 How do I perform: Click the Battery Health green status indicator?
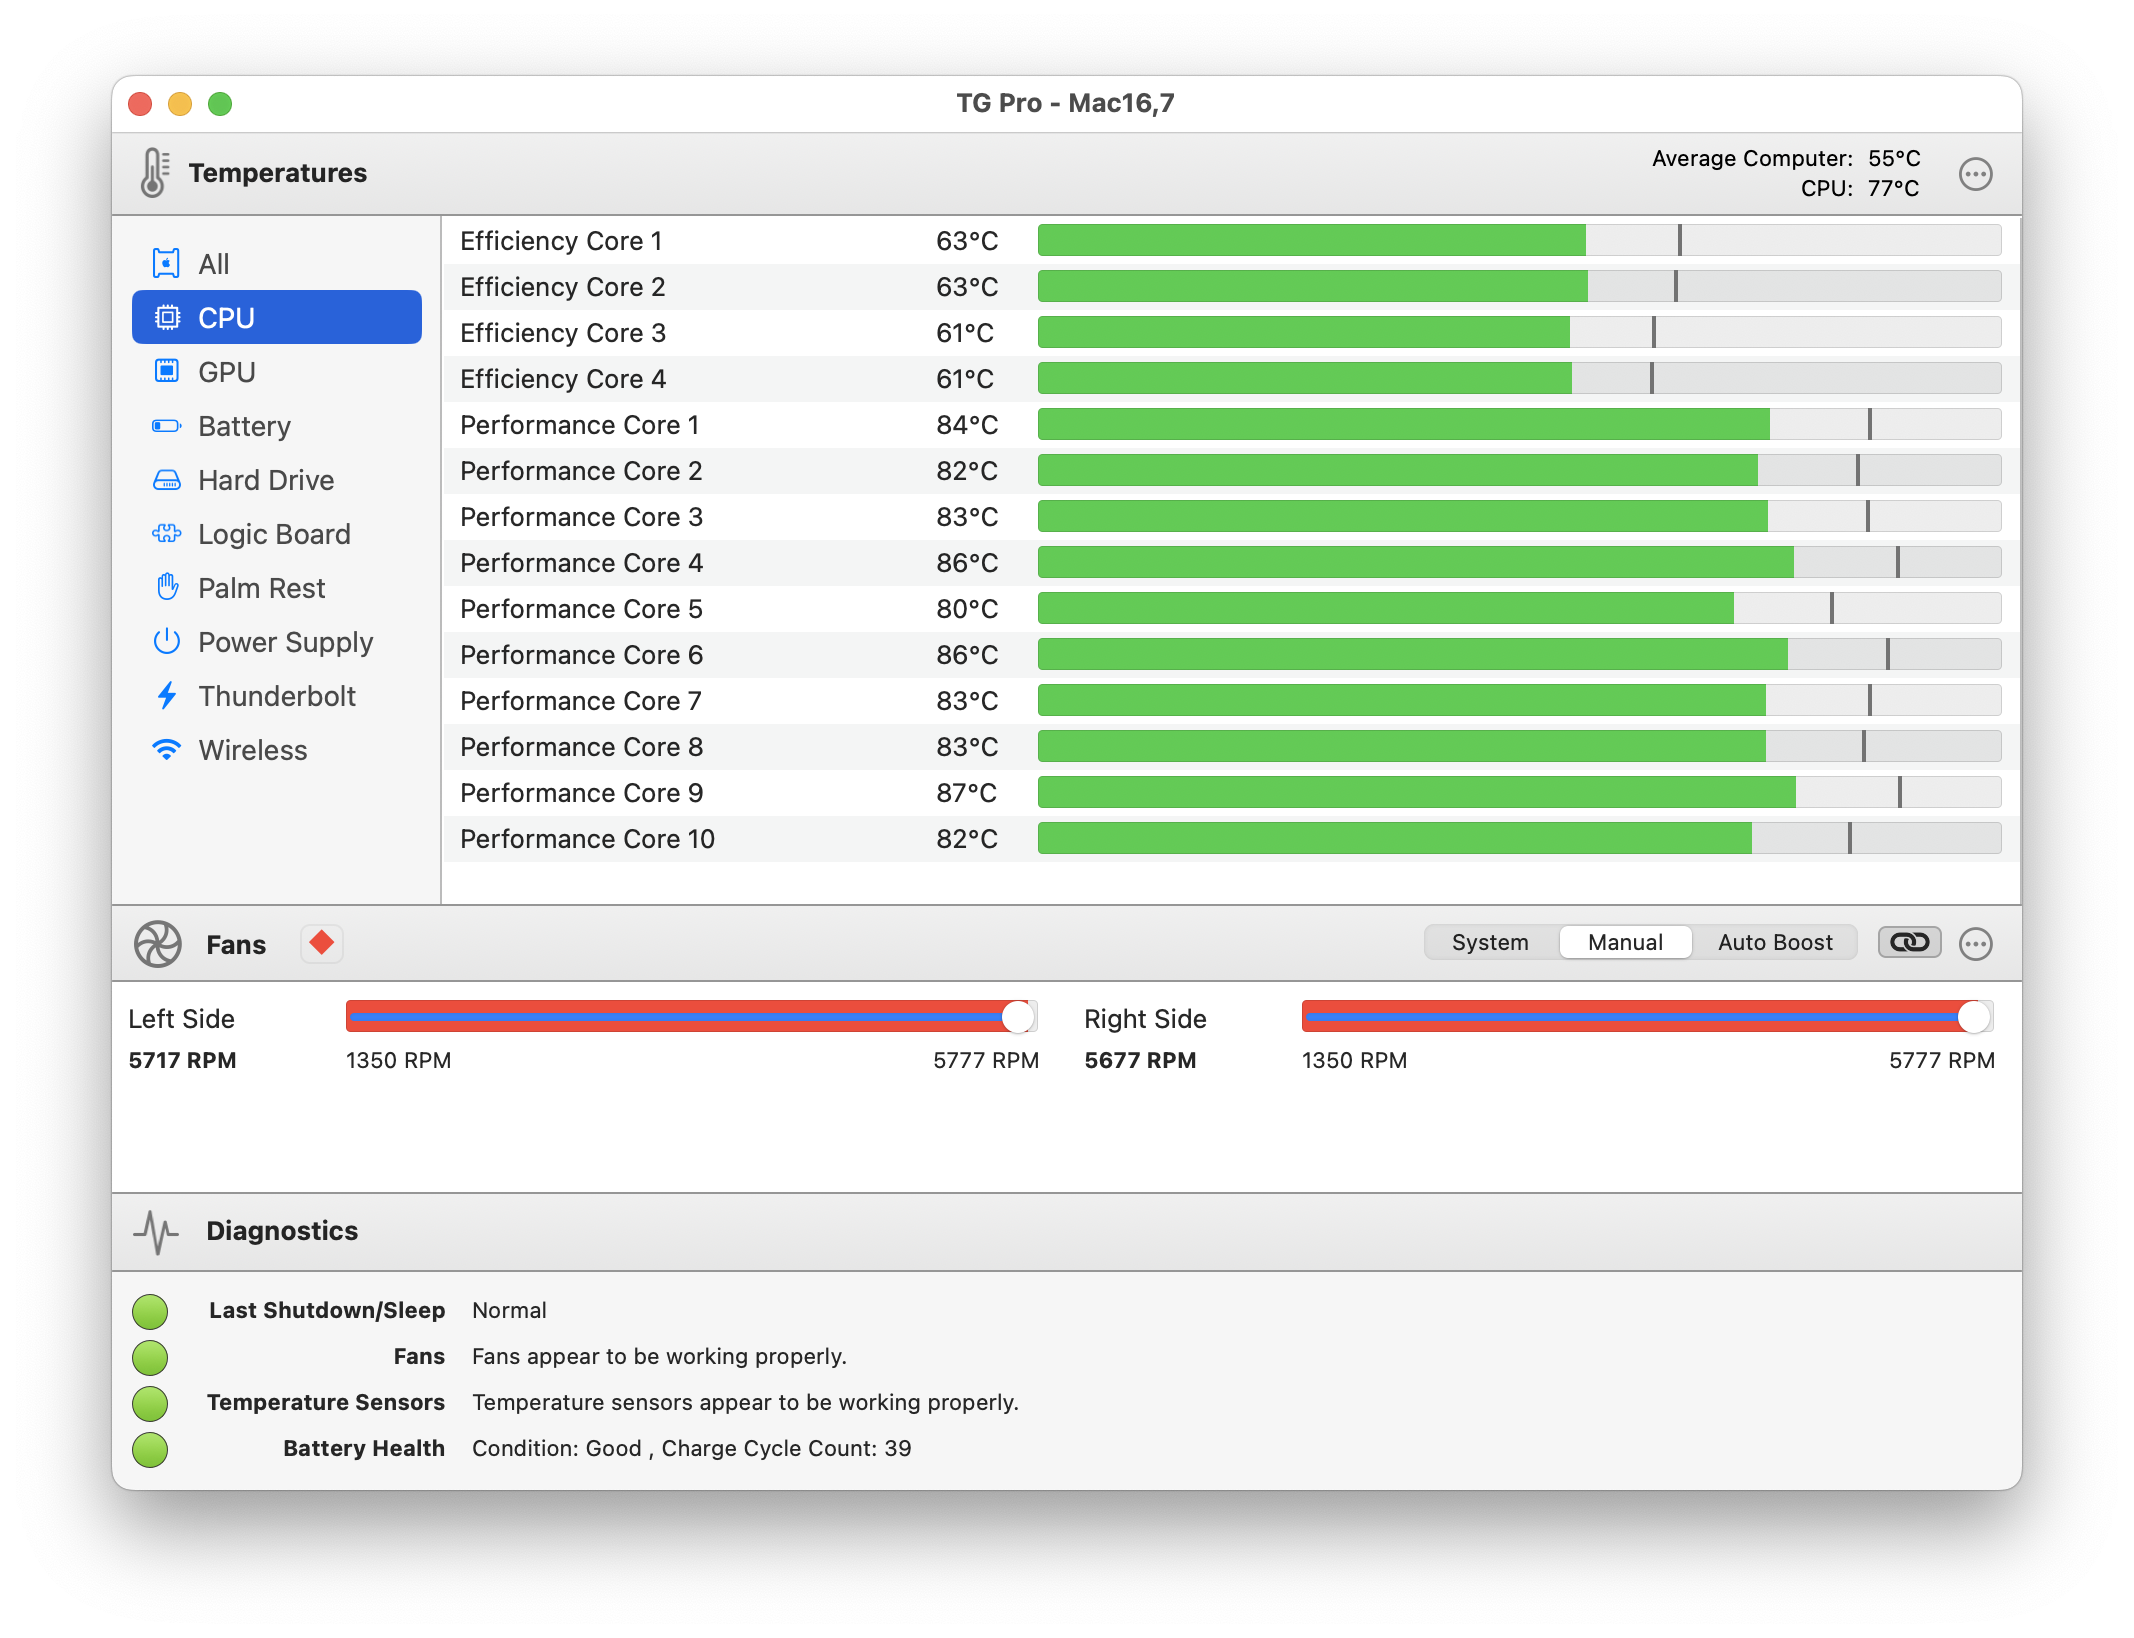(150, 1449)
